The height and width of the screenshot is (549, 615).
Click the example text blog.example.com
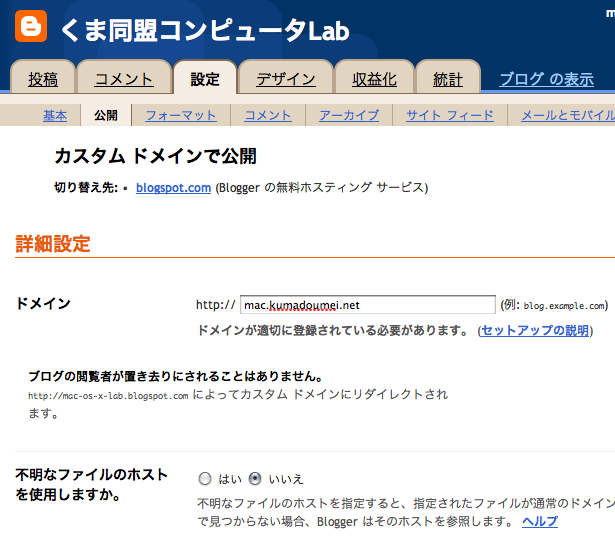(564, 306)
